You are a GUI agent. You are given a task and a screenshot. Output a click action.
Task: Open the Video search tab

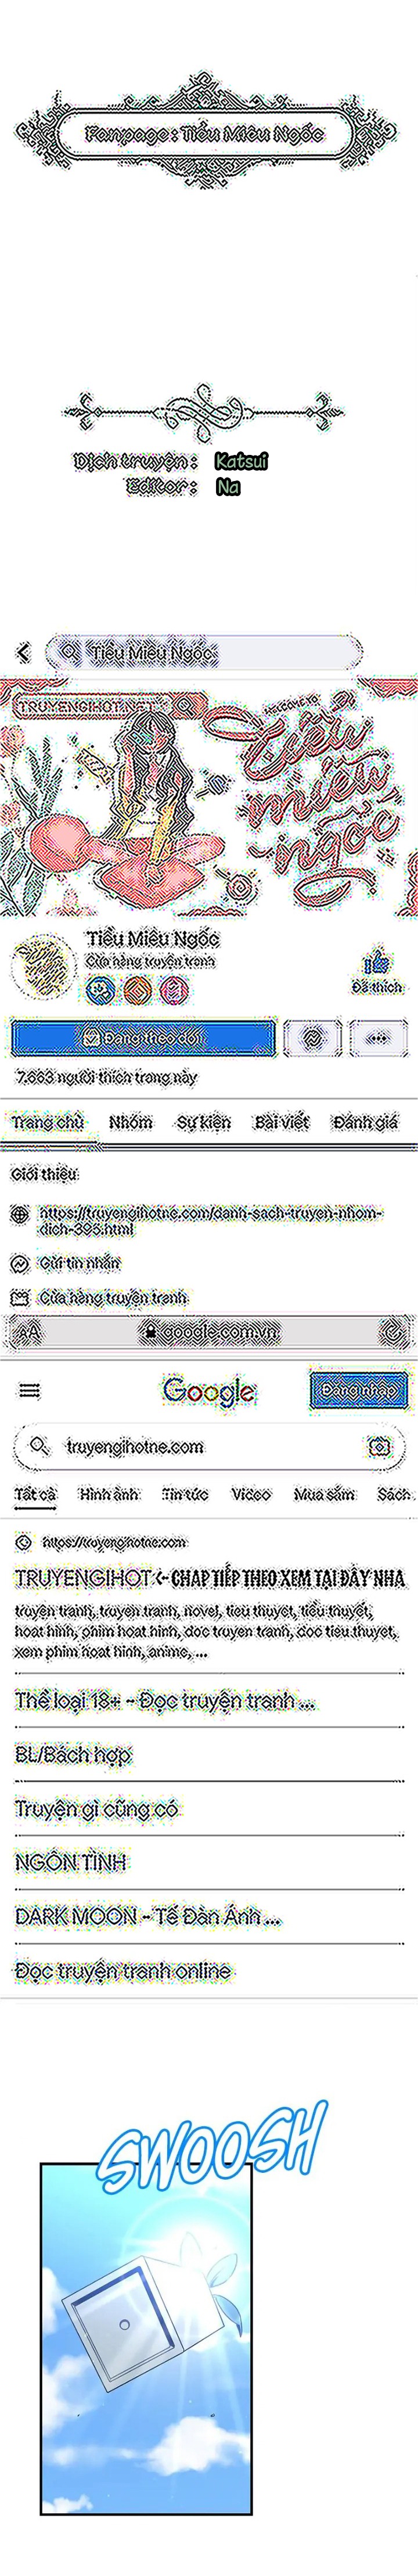coord(251,1494)
